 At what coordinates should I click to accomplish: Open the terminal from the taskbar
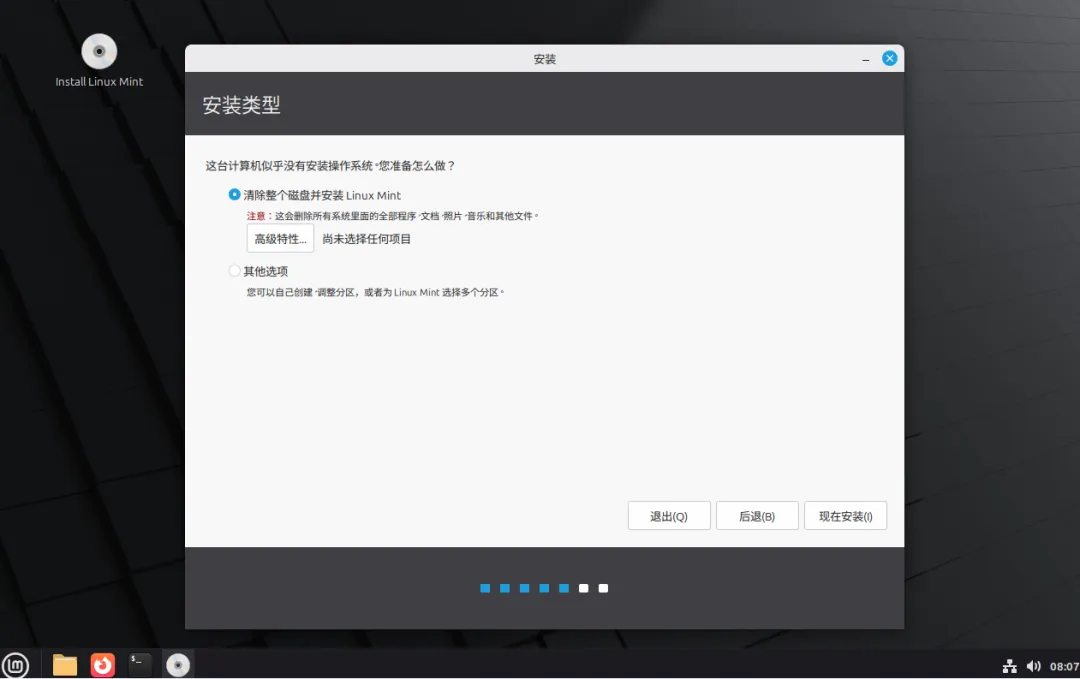(140, 665)
